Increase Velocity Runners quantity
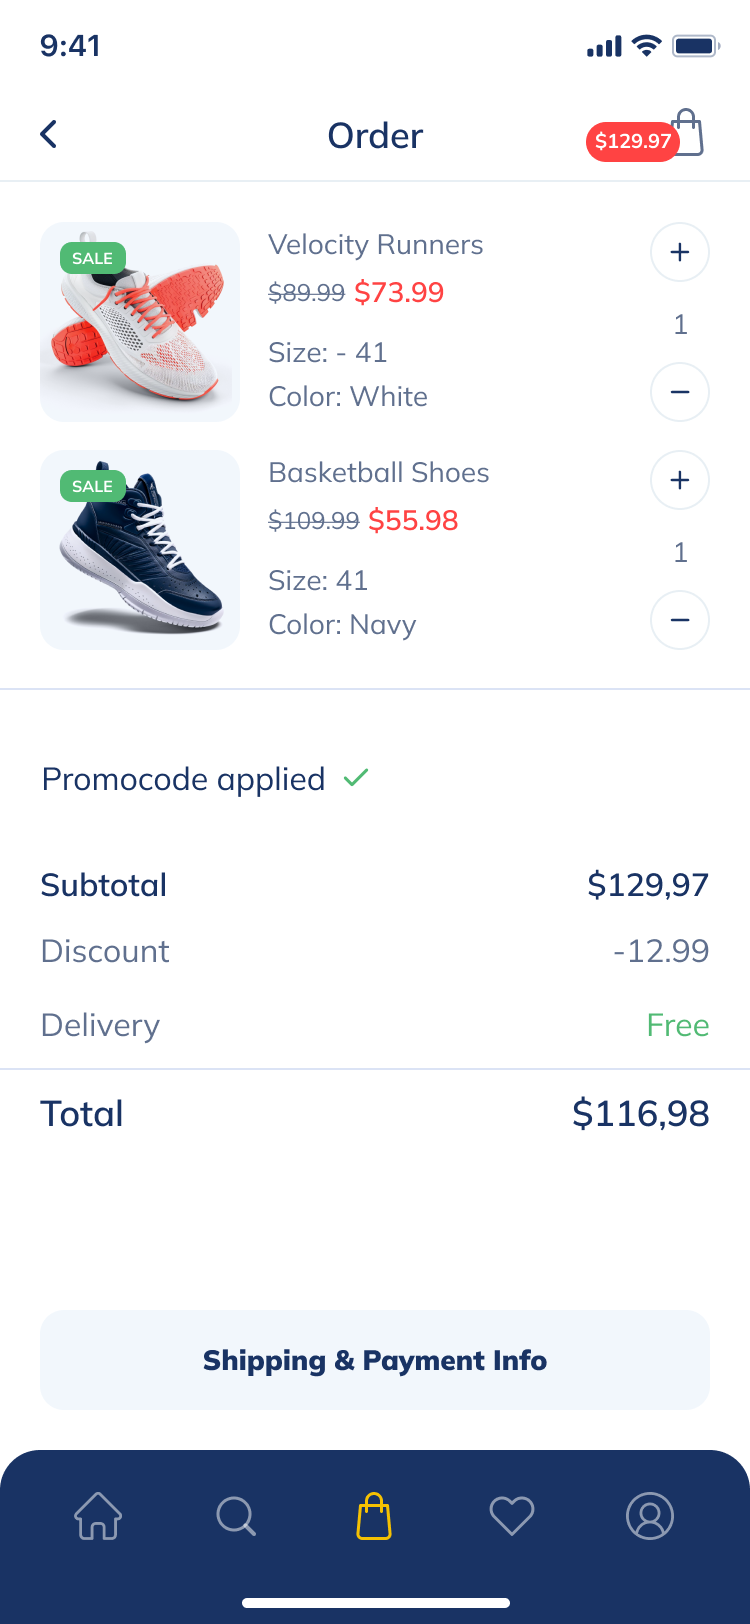 tap(680, 252)
